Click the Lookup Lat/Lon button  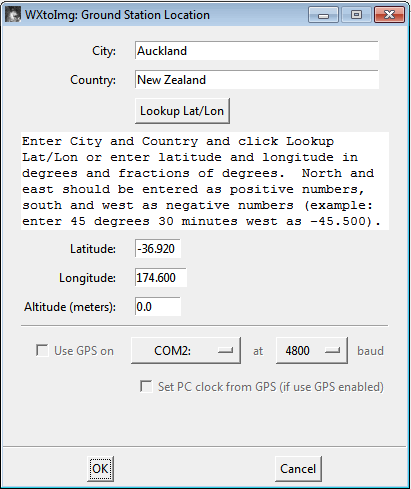182,111
